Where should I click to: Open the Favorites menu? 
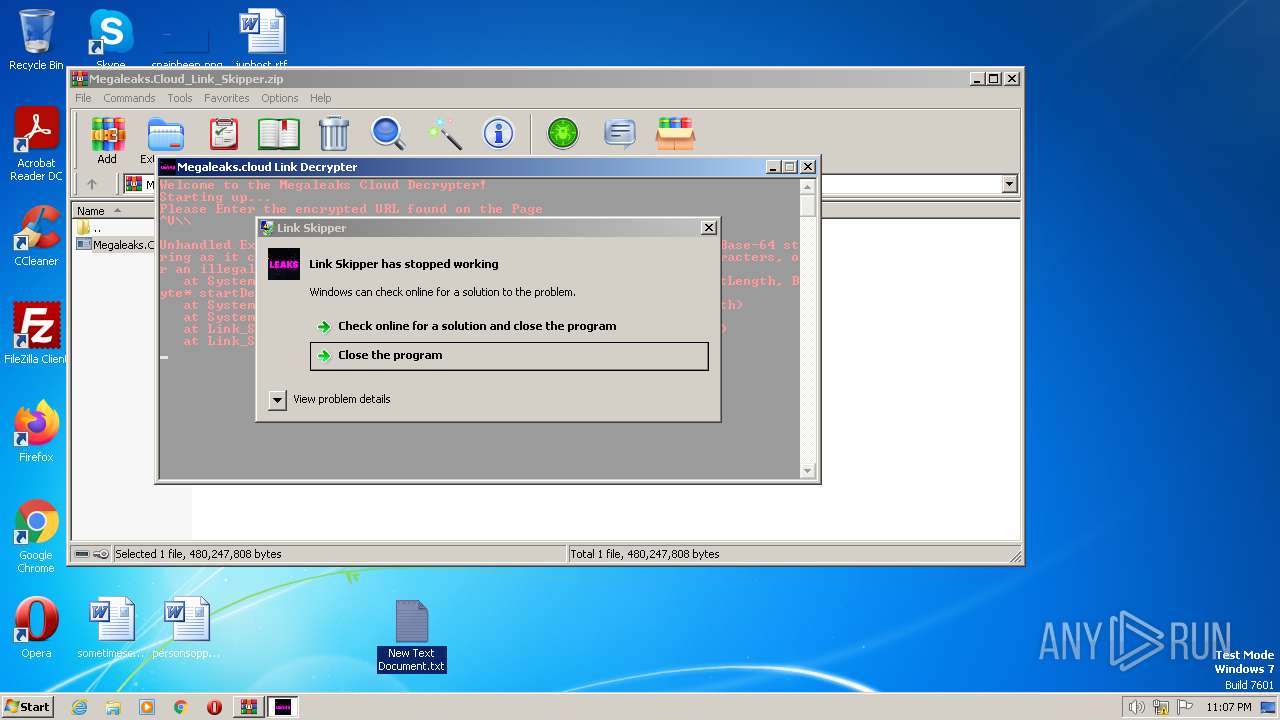point(227,98)
